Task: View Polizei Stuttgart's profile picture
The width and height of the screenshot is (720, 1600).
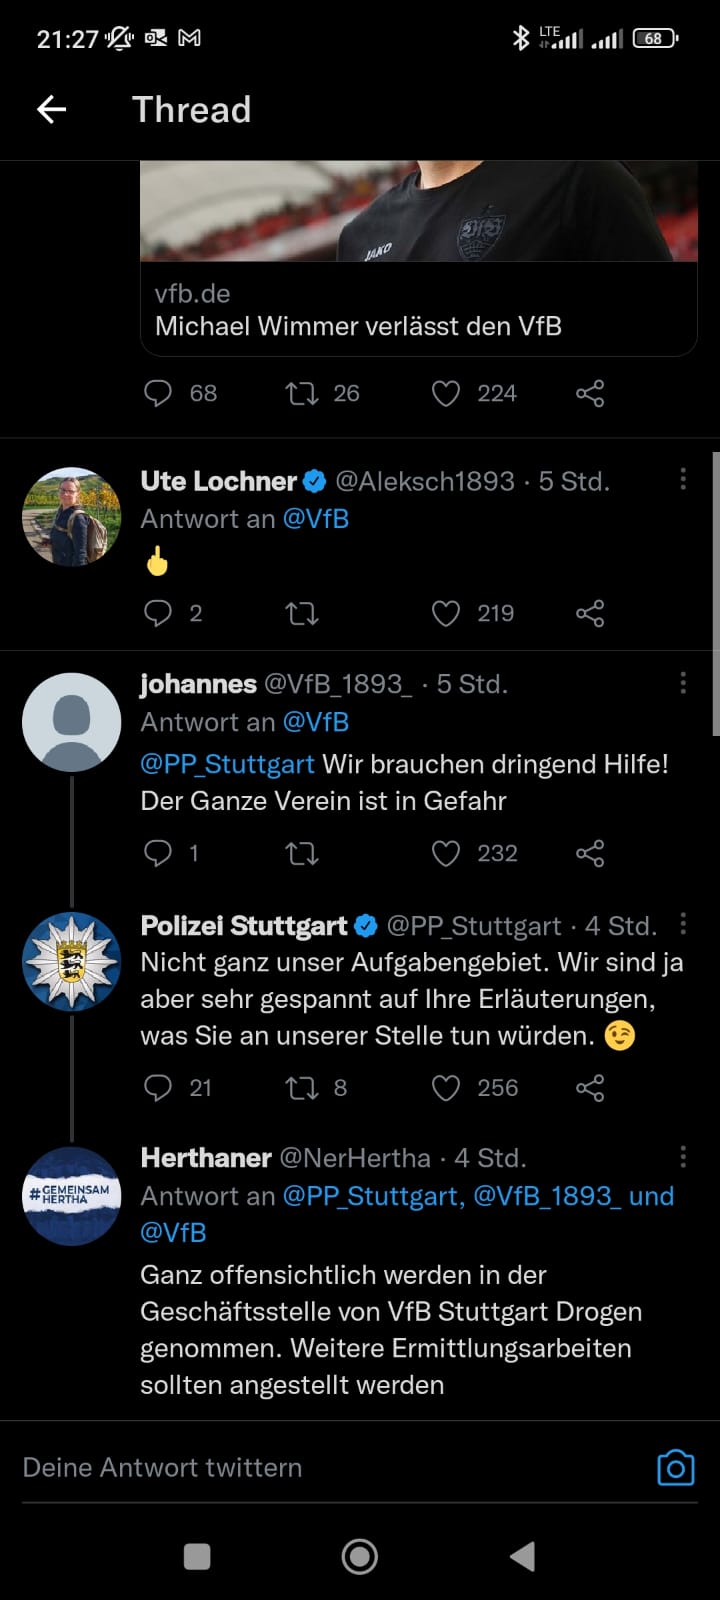Action: [72, 962]
